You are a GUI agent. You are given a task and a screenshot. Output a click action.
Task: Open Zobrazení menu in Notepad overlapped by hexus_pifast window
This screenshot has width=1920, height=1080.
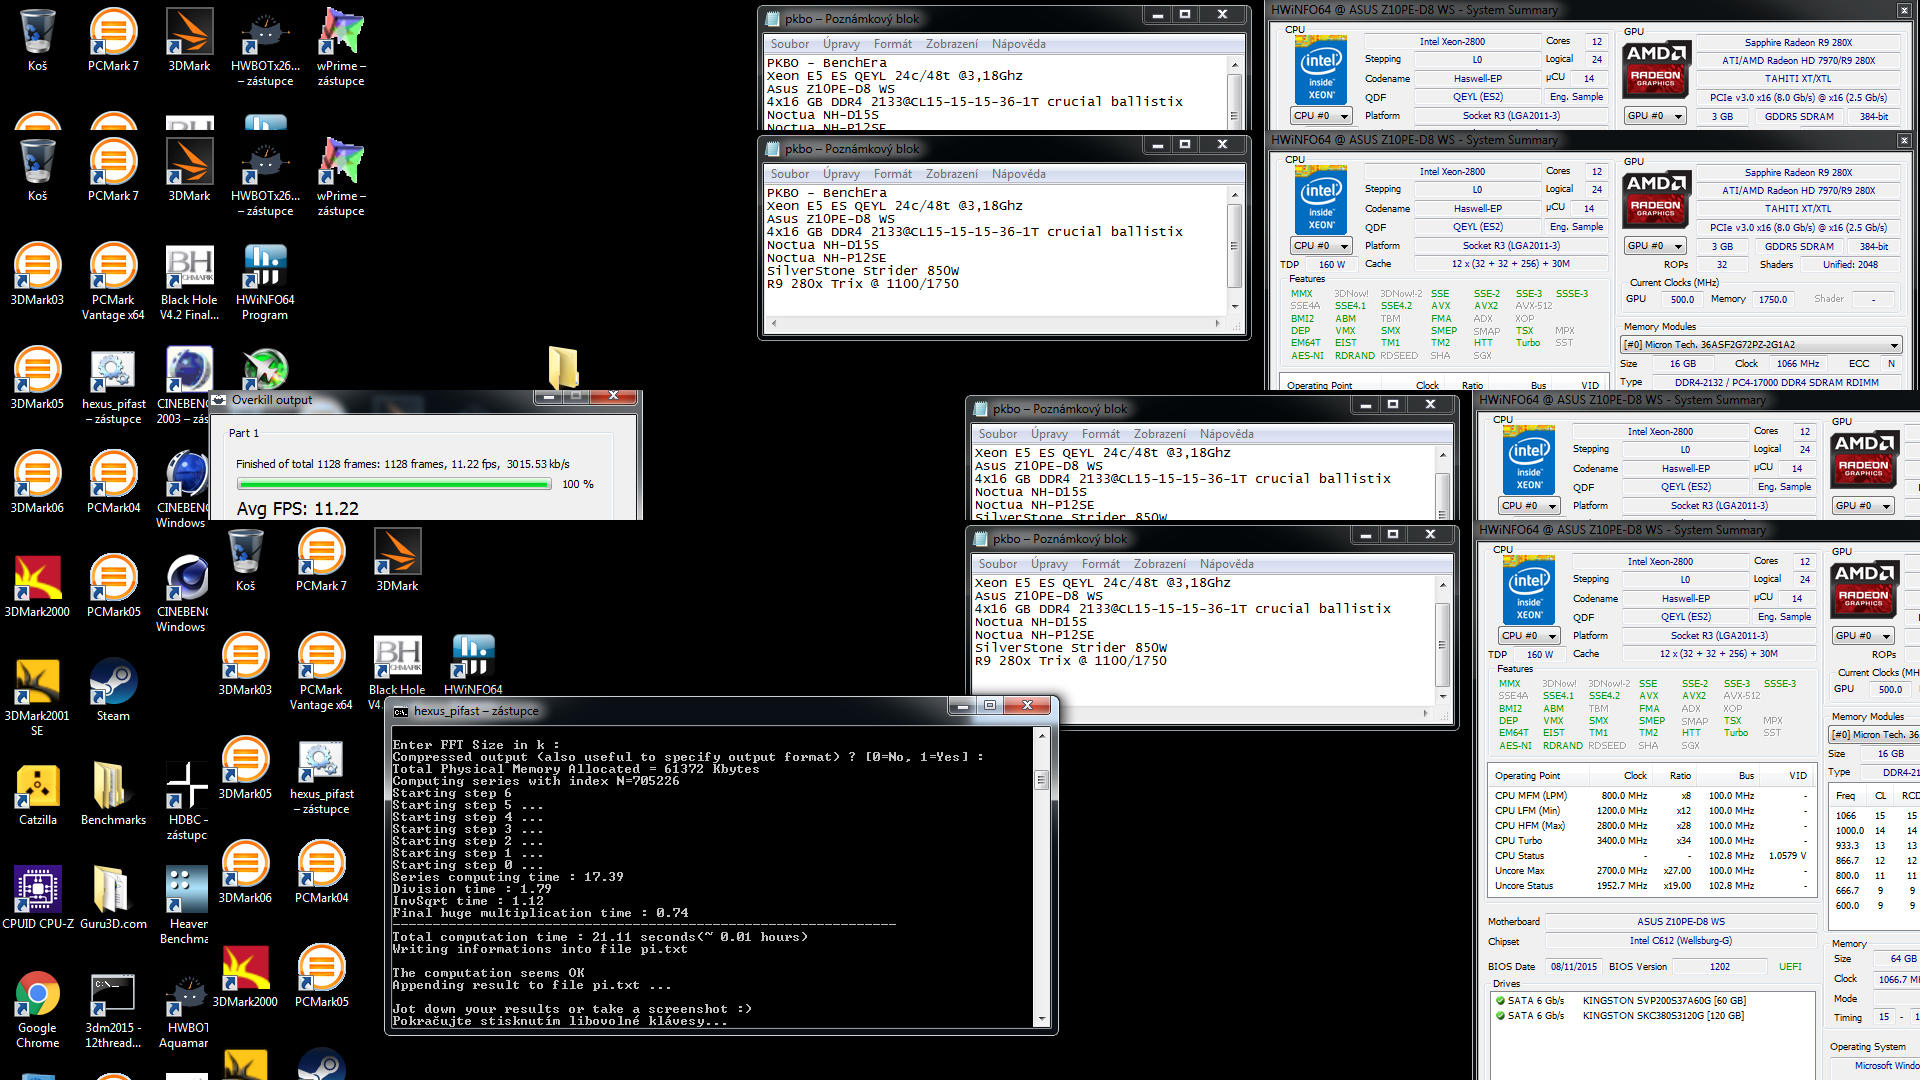(1160, 564)
